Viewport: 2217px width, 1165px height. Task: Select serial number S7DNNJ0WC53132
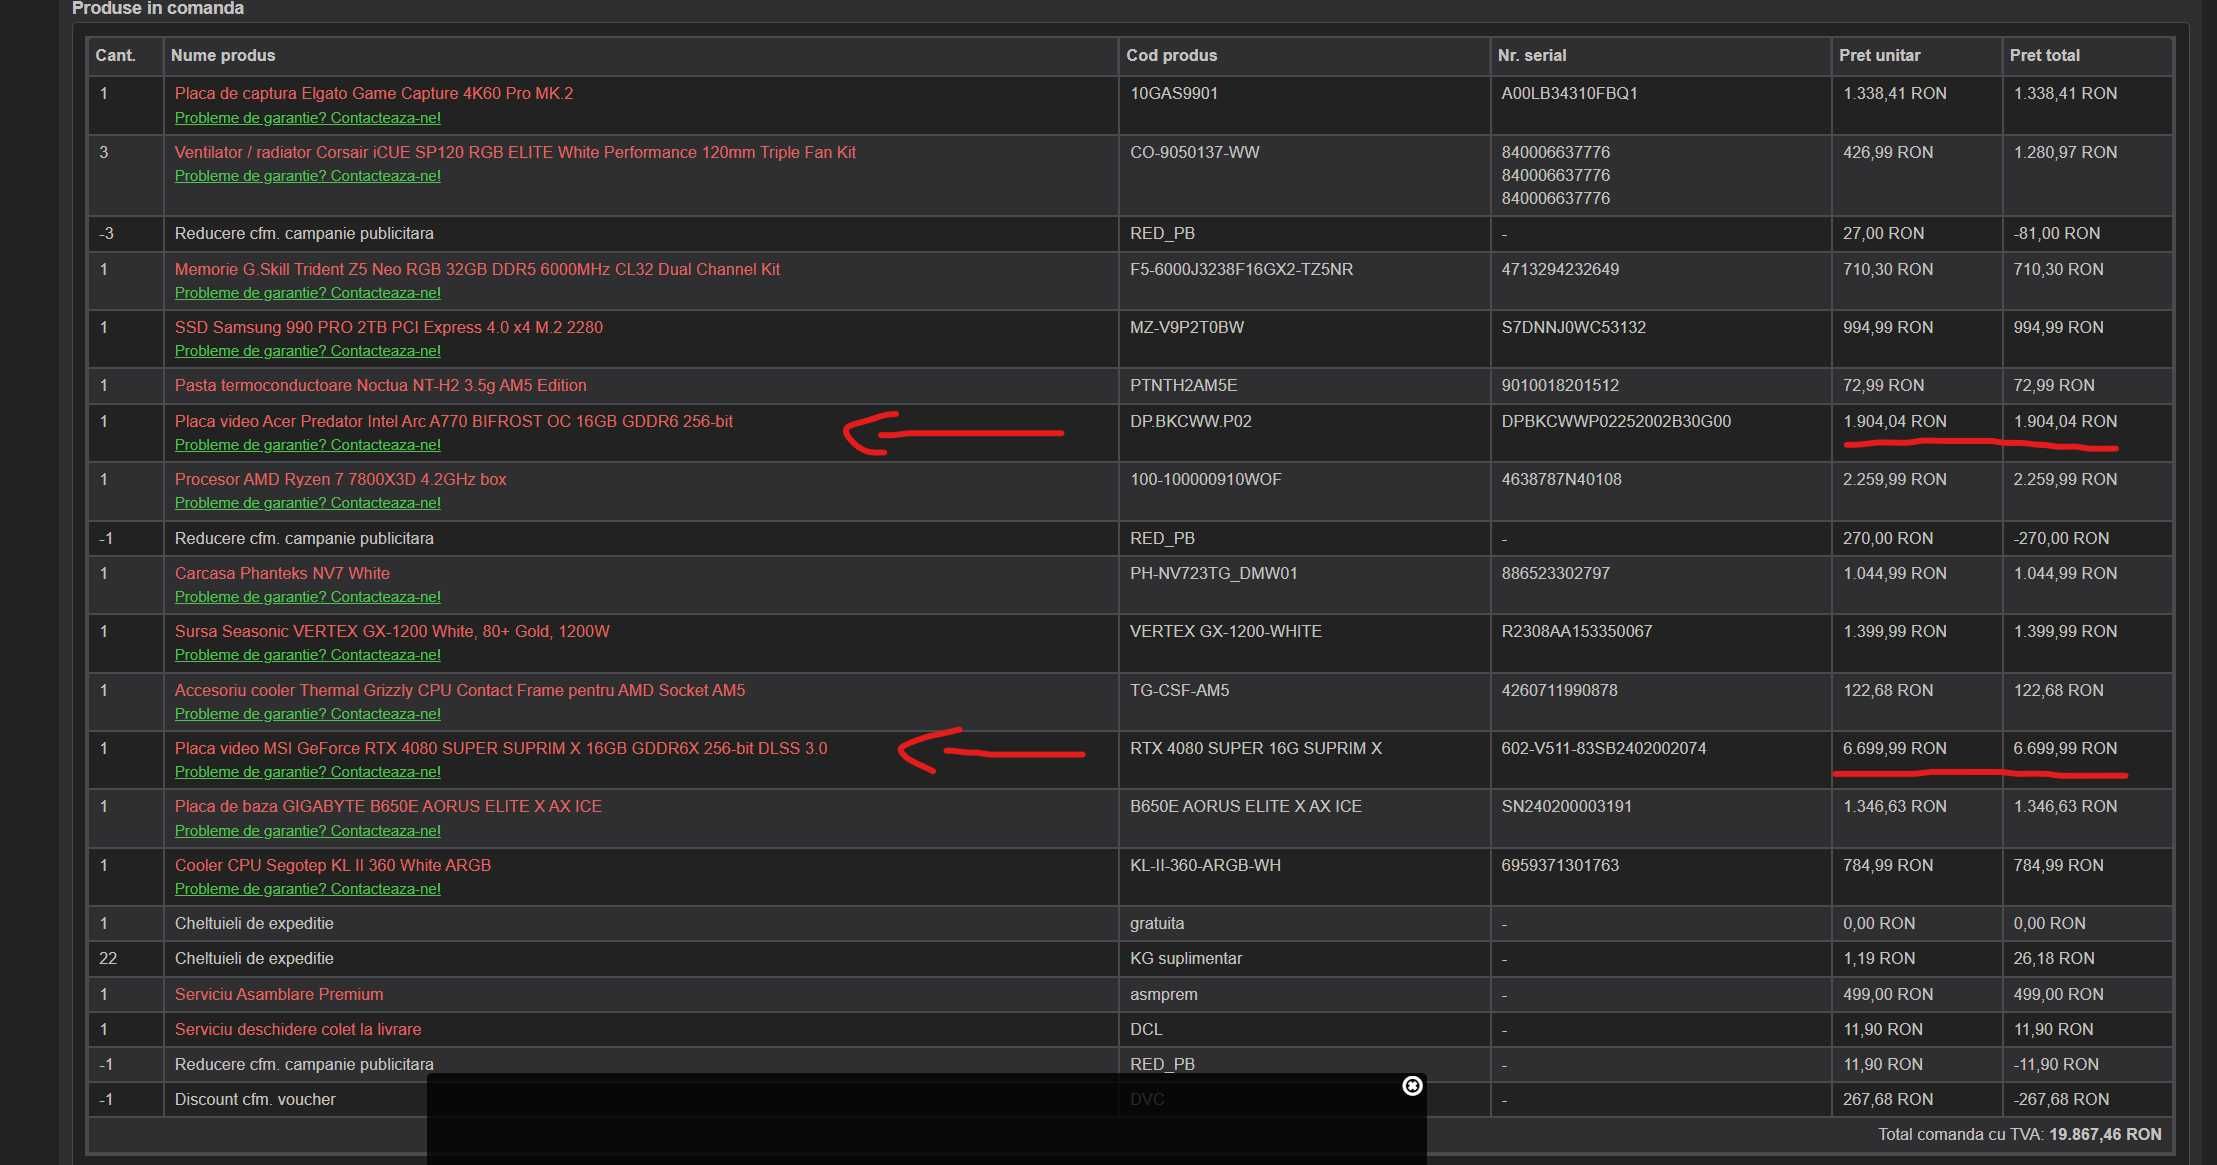(x=1574, y=328)
